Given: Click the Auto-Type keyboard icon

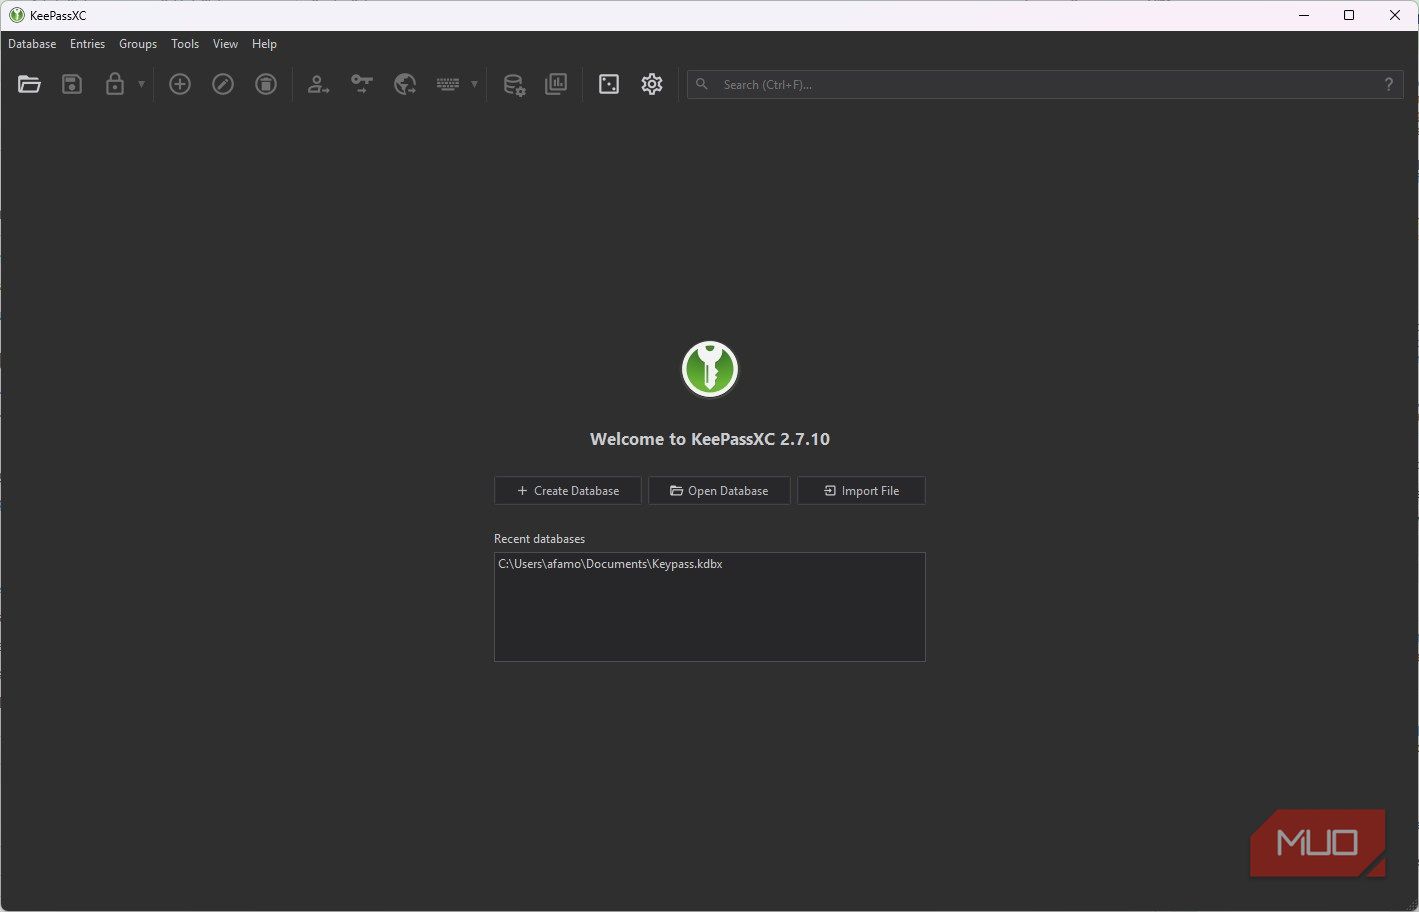Looking at the screenshot, I should (x=447, y=85).
